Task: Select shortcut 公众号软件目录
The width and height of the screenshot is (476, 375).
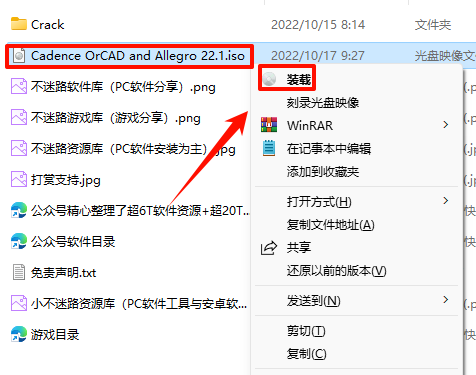Action: 73,242
